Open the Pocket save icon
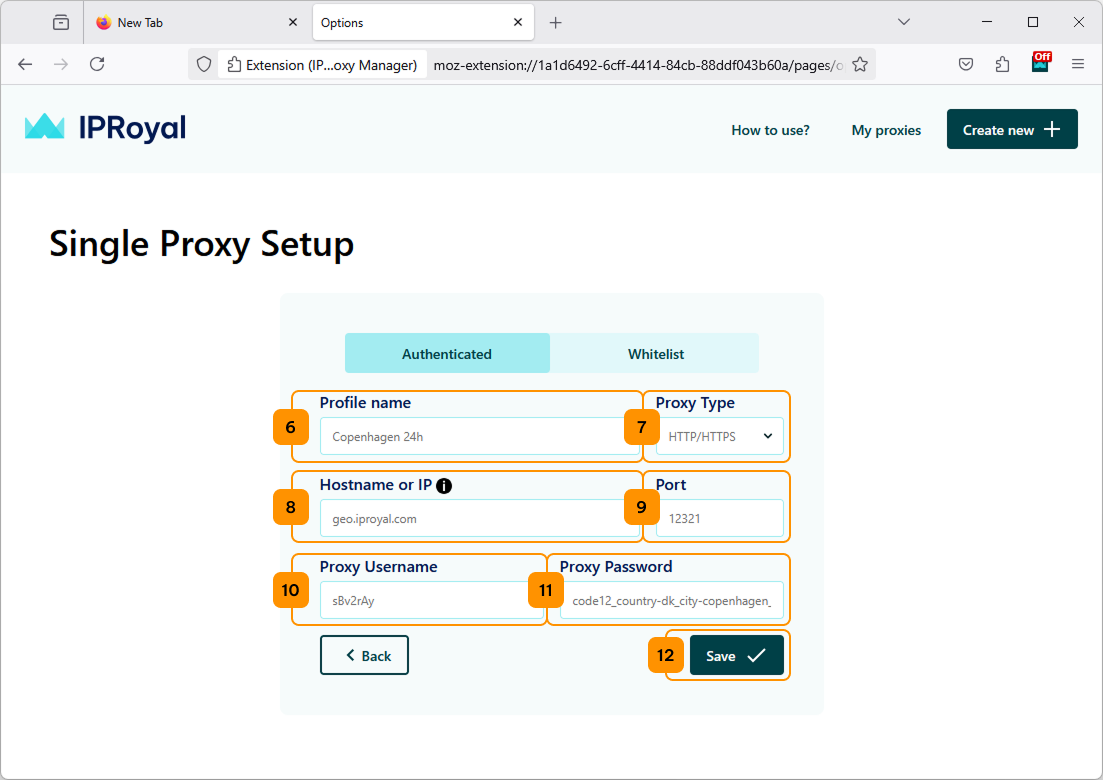The width and height of the screenshot is (1103, 780). tap(966, 65)
